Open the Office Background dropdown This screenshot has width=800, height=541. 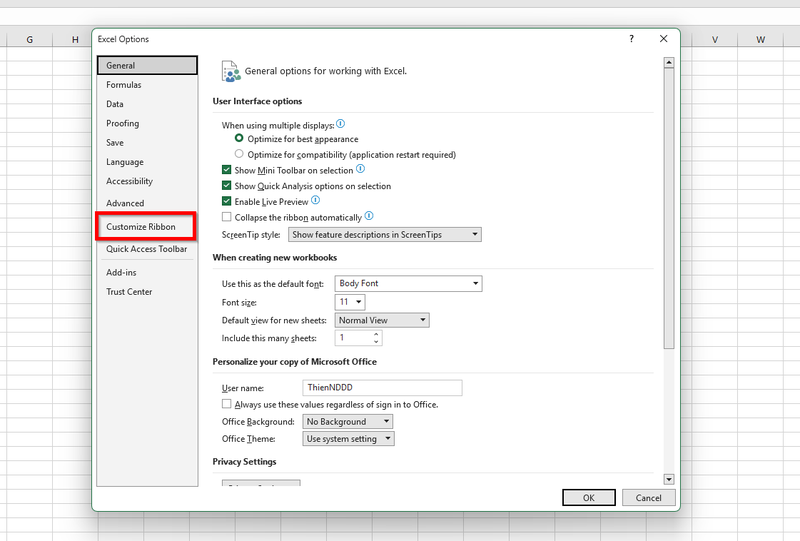pyautogui.click(x=347, y=422)
